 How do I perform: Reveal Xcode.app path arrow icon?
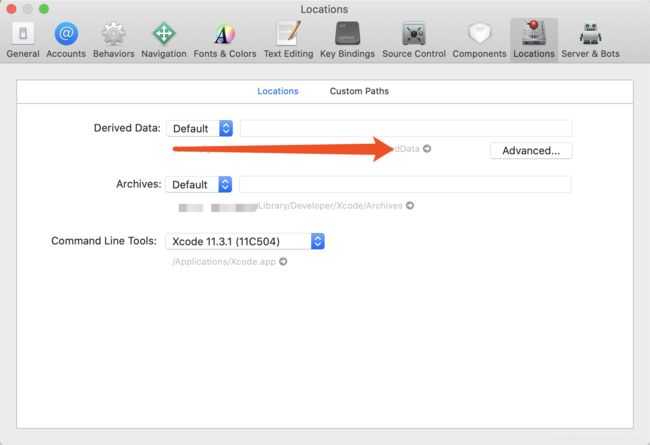283,261
